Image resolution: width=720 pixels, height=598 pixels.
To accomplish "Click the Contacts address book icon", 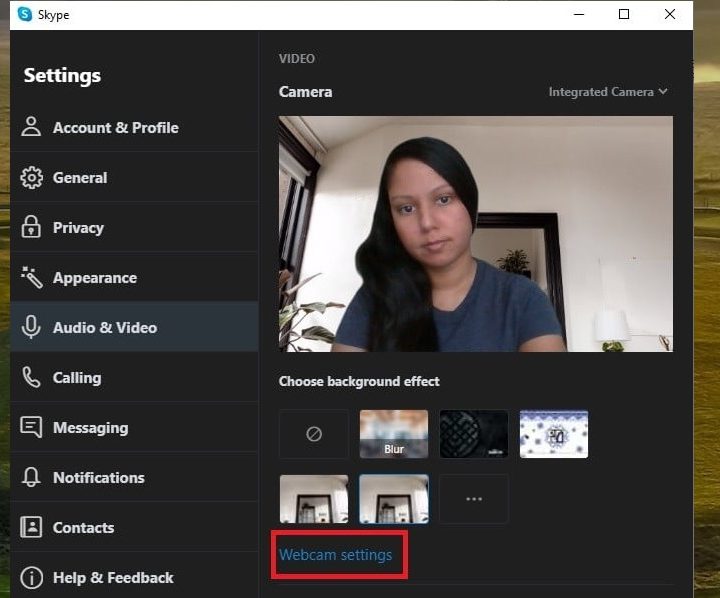I will [x=31, y=527].
